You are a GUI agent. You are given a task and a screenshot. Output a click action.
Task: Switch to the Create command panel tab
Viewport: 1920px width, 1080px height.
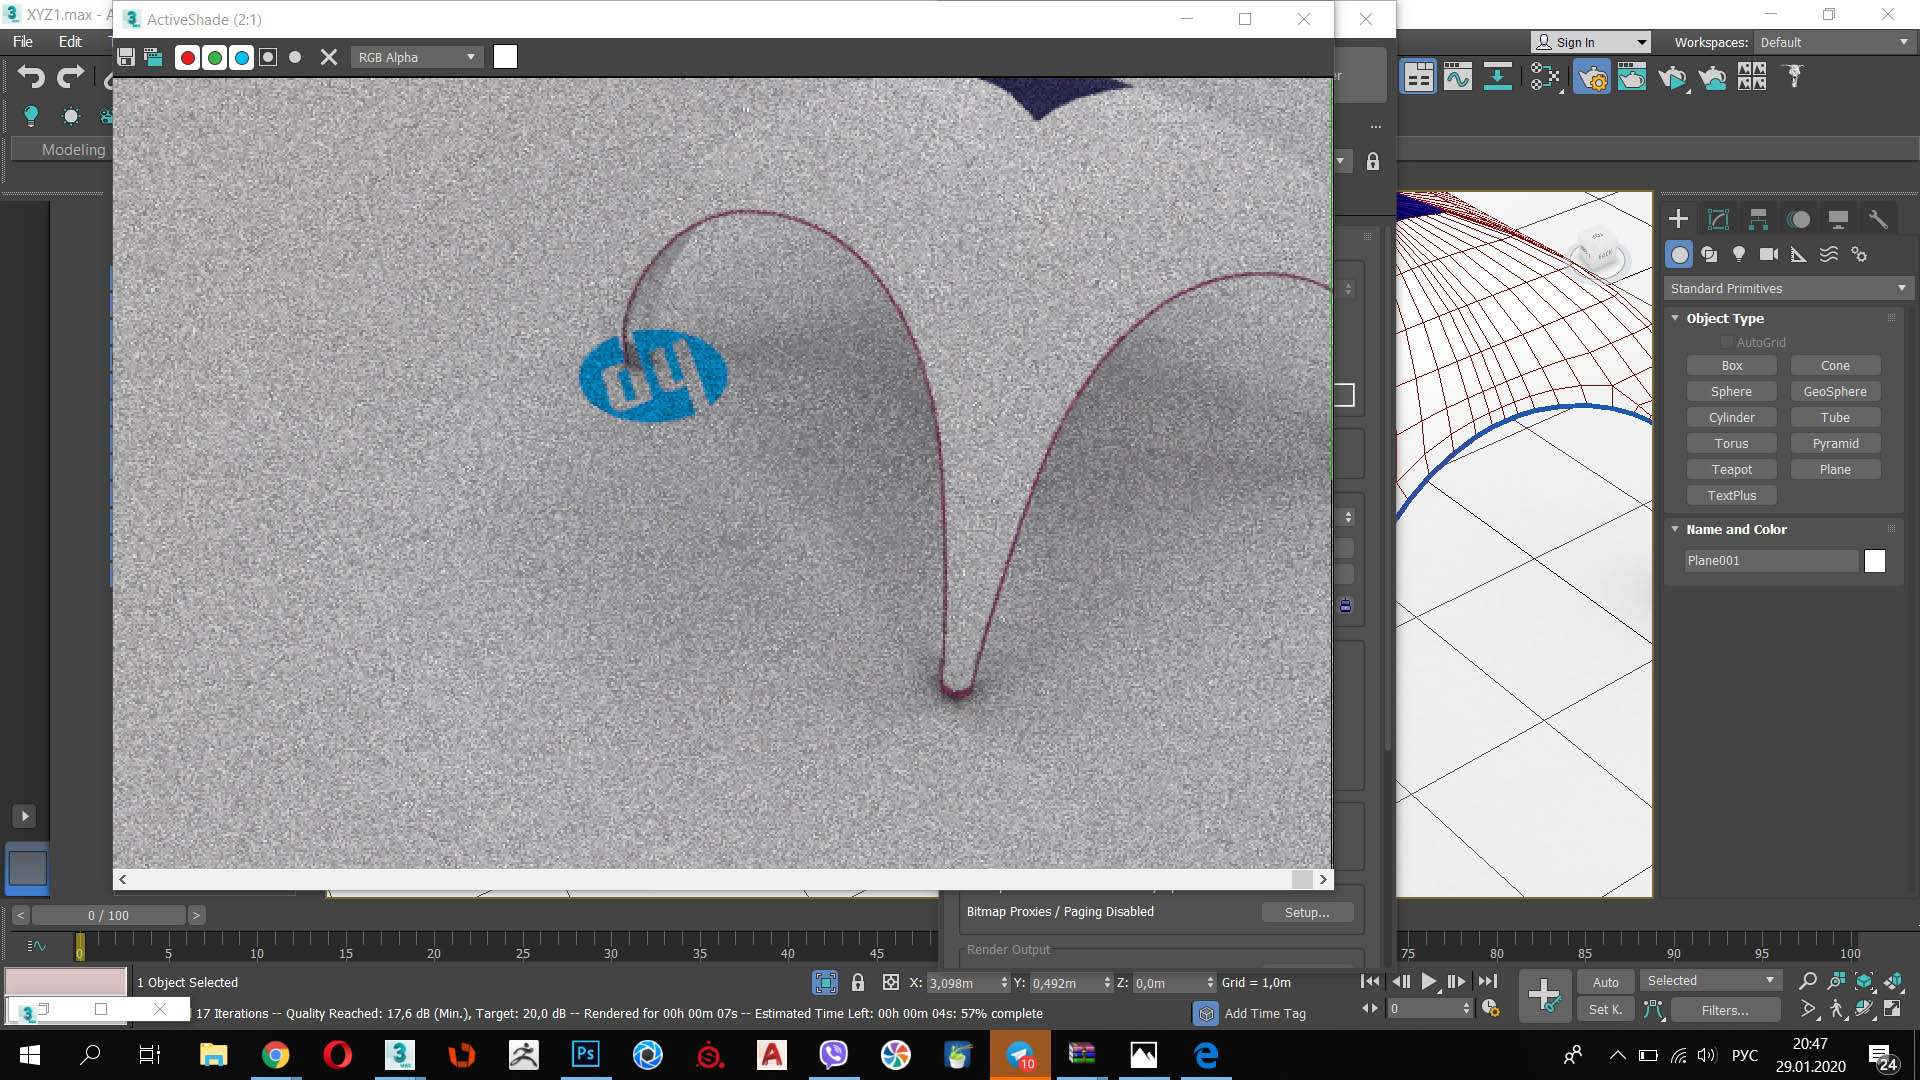click(1678, 219)
